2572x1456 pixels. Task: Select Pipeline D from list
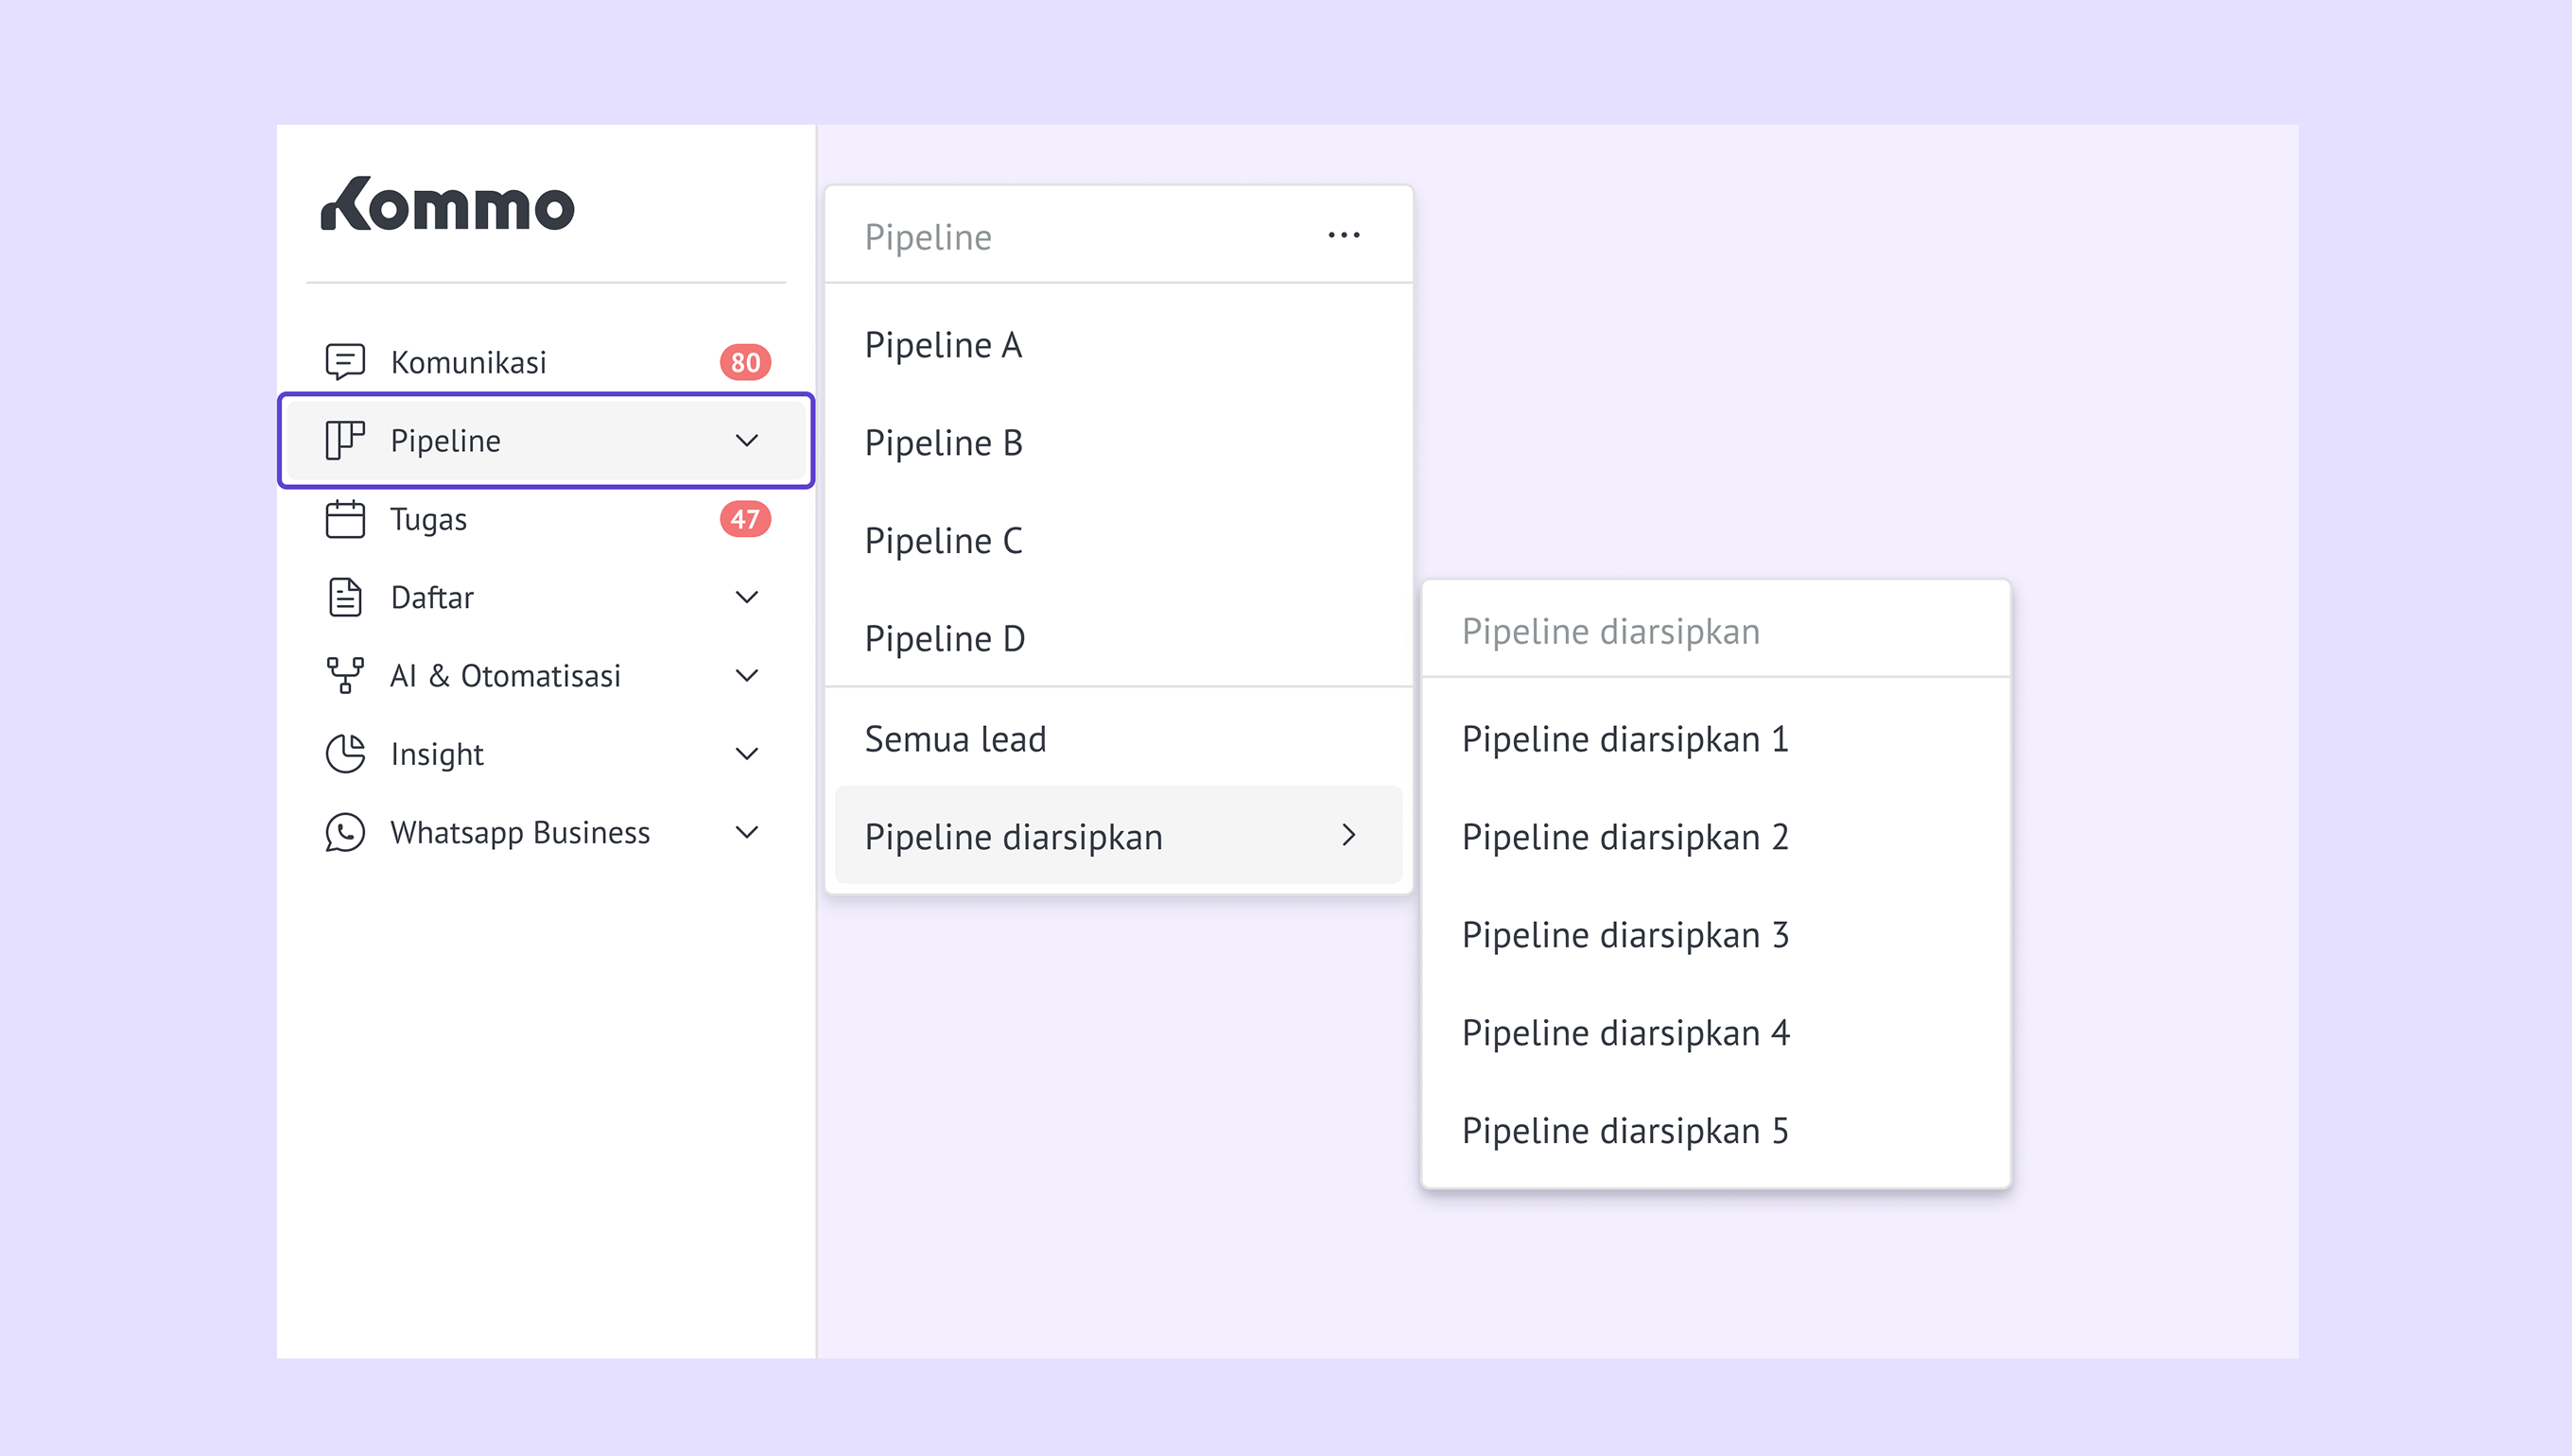[944, 639]
